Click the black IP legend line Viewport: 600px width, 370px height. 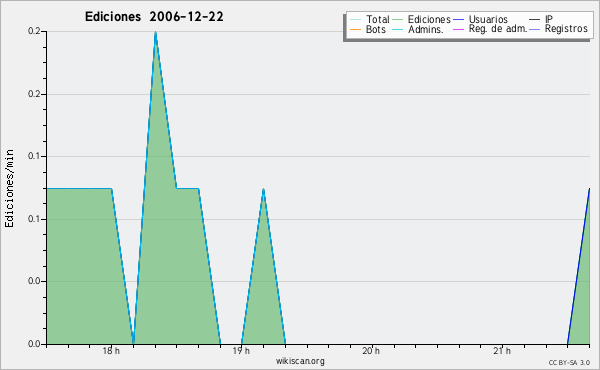(x=535, y=20)
